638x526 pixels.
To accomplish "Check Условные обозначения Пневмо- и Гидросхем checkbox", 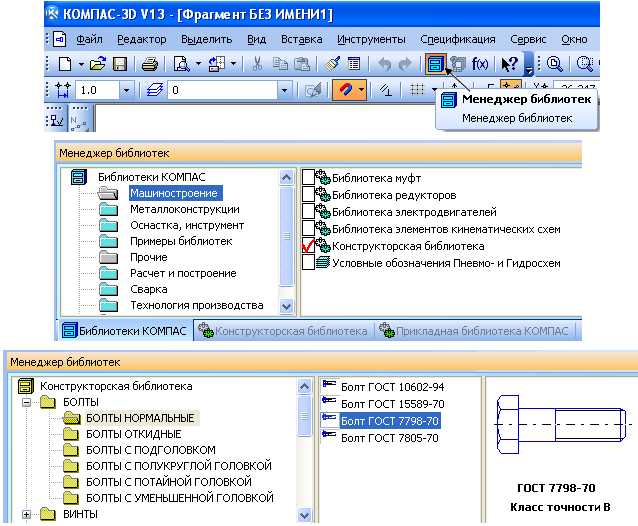I will click(x=308, y=262).
